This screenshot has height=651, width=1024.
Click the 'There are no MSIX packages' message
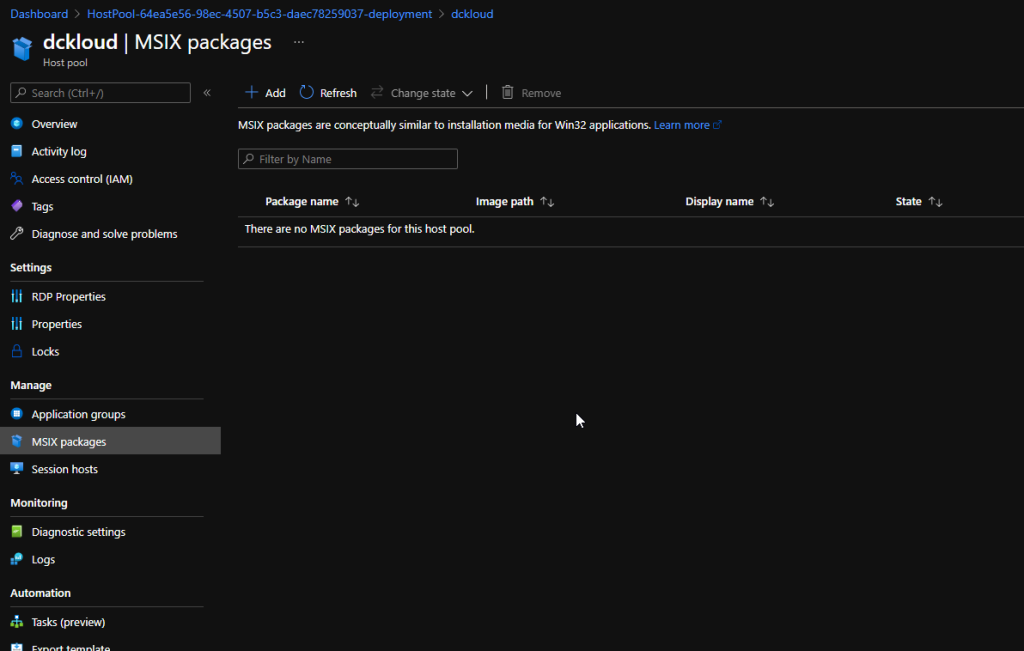coord(359,229)
